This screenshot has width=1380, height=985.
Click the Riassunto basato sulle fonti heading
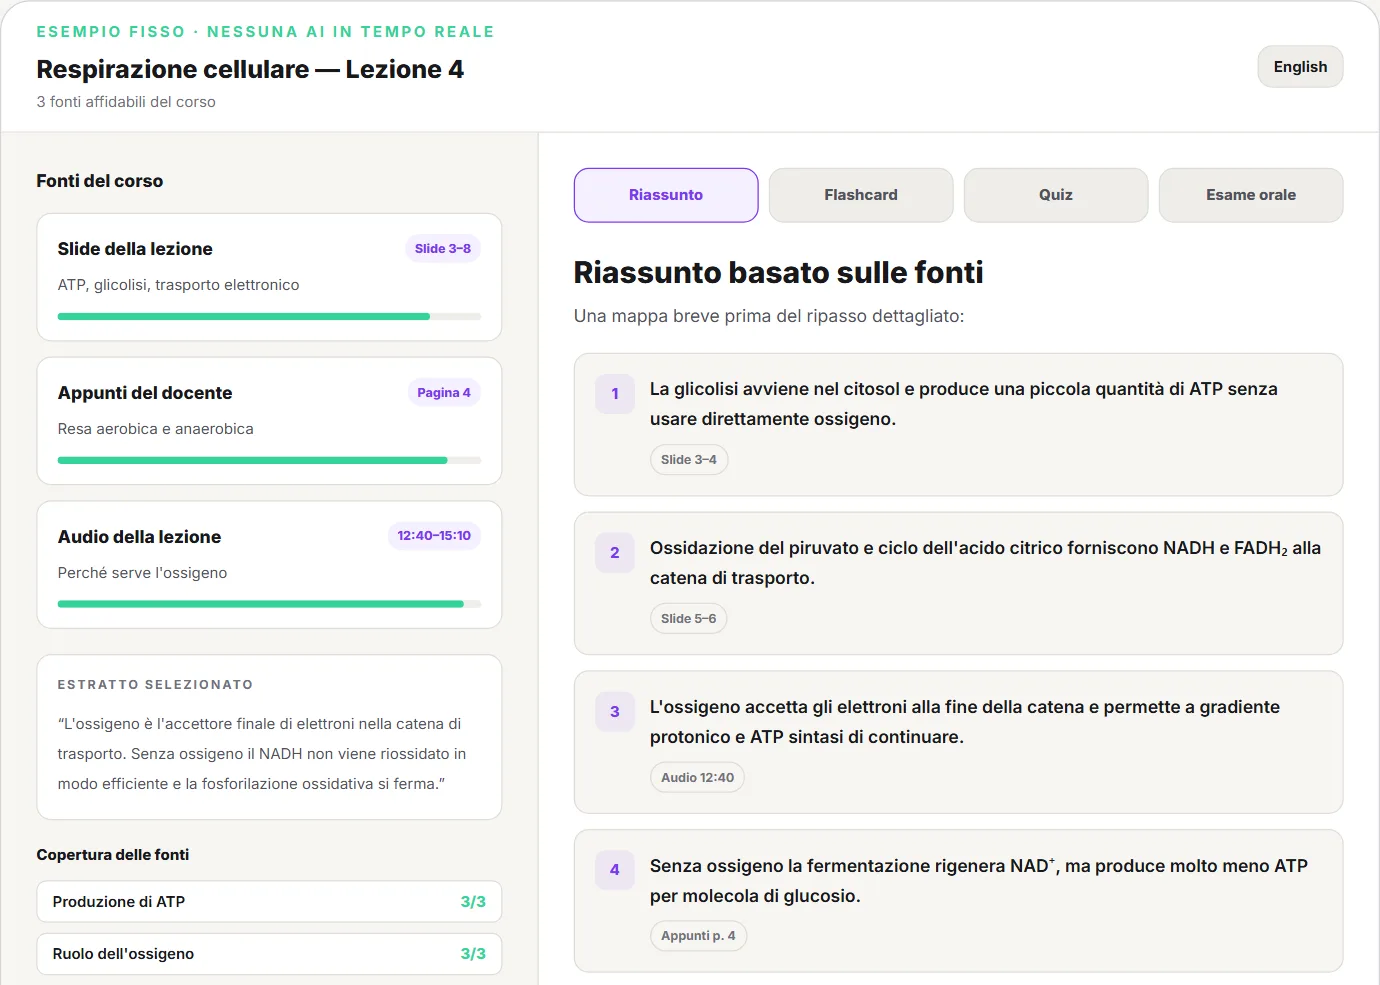click(778, 272)
